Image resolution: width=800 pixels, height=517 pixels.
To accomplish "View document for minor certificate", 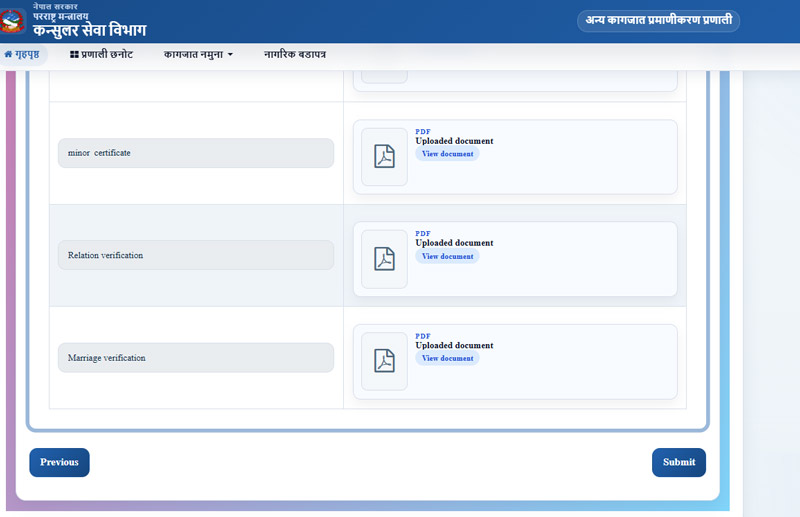I will tap(447, 154).
